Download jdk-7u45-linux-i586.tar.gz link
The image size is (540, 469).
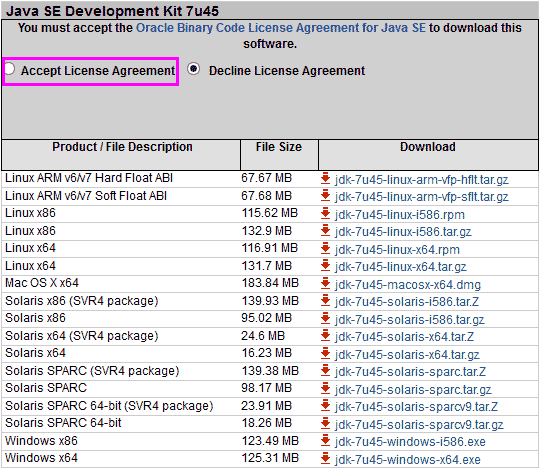coord(403,232)
